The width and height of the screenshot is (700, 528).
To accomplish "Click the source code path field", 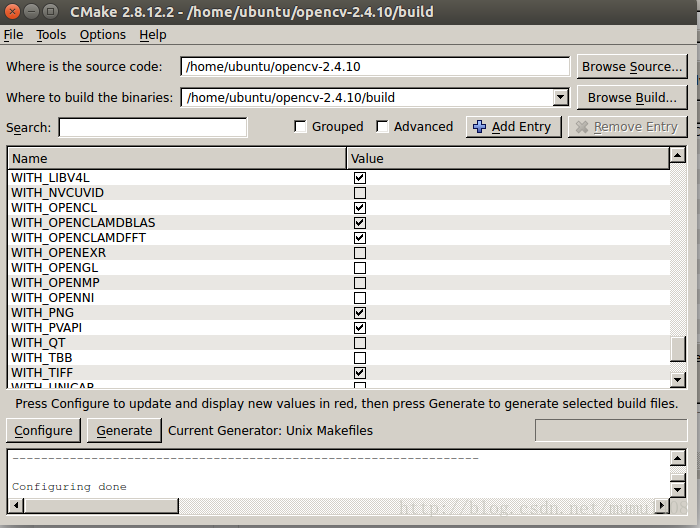I will 375,67.
